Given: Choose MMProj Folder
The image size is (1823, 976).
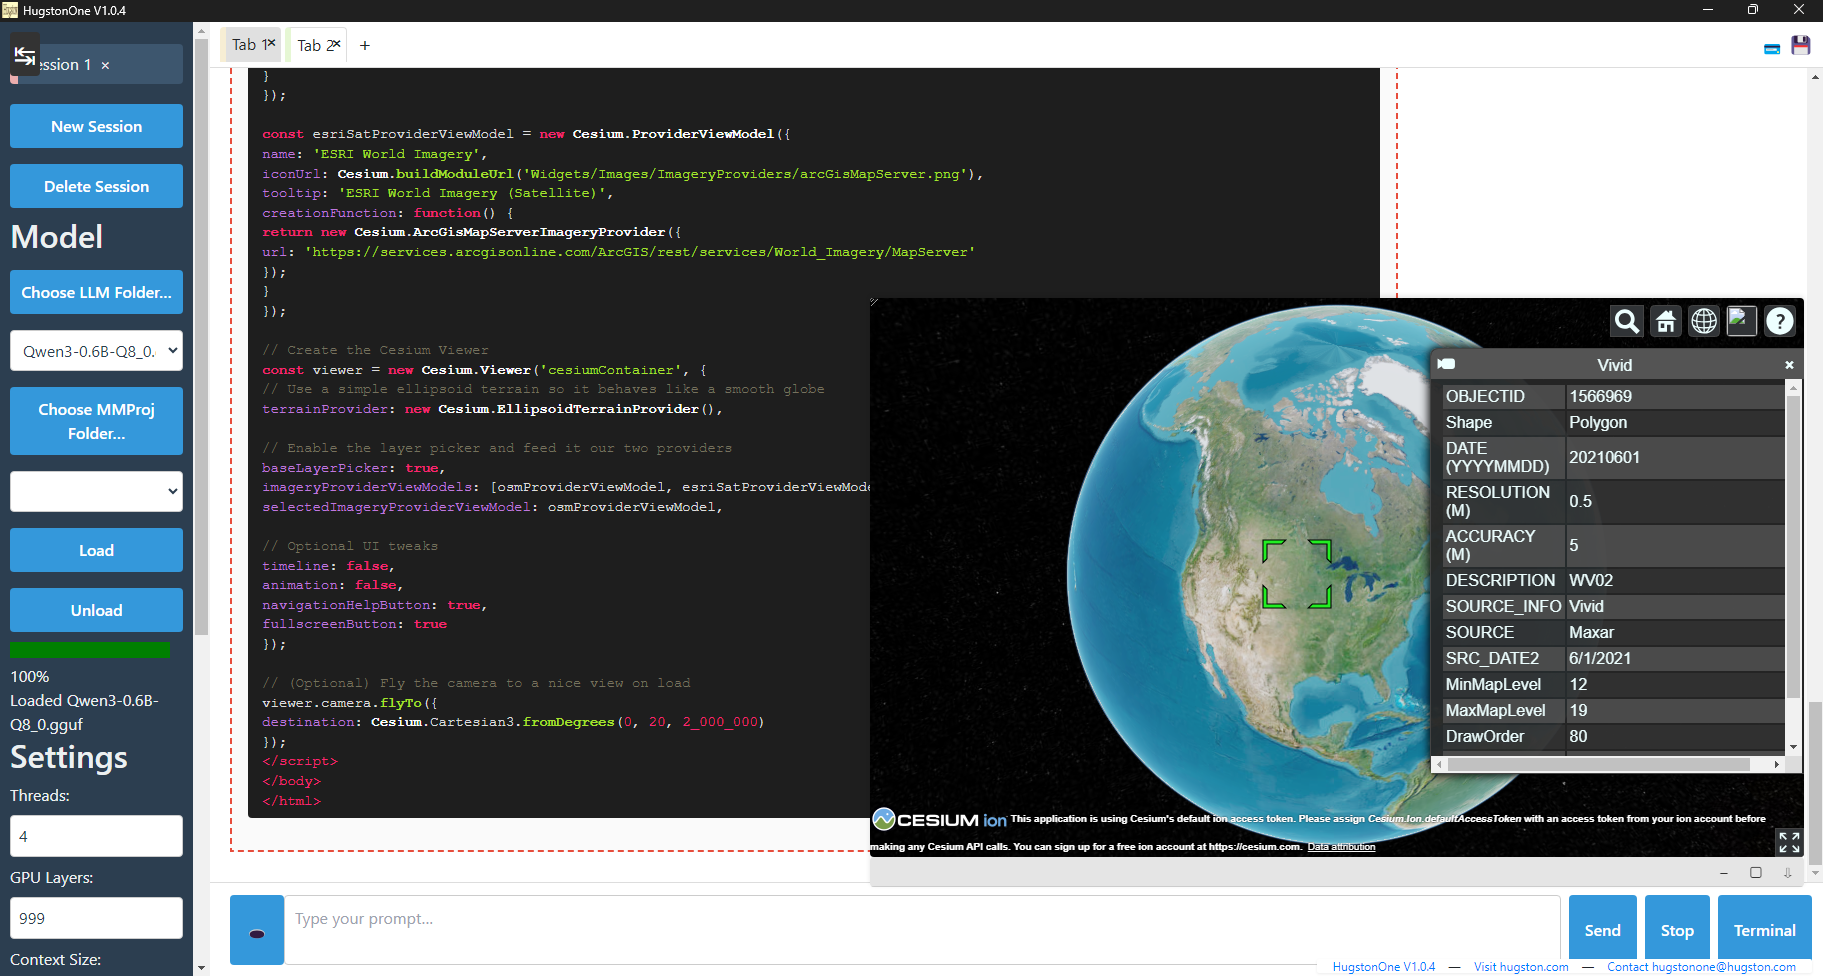Looking at the screenshot, I should click(x=96, y=421).
